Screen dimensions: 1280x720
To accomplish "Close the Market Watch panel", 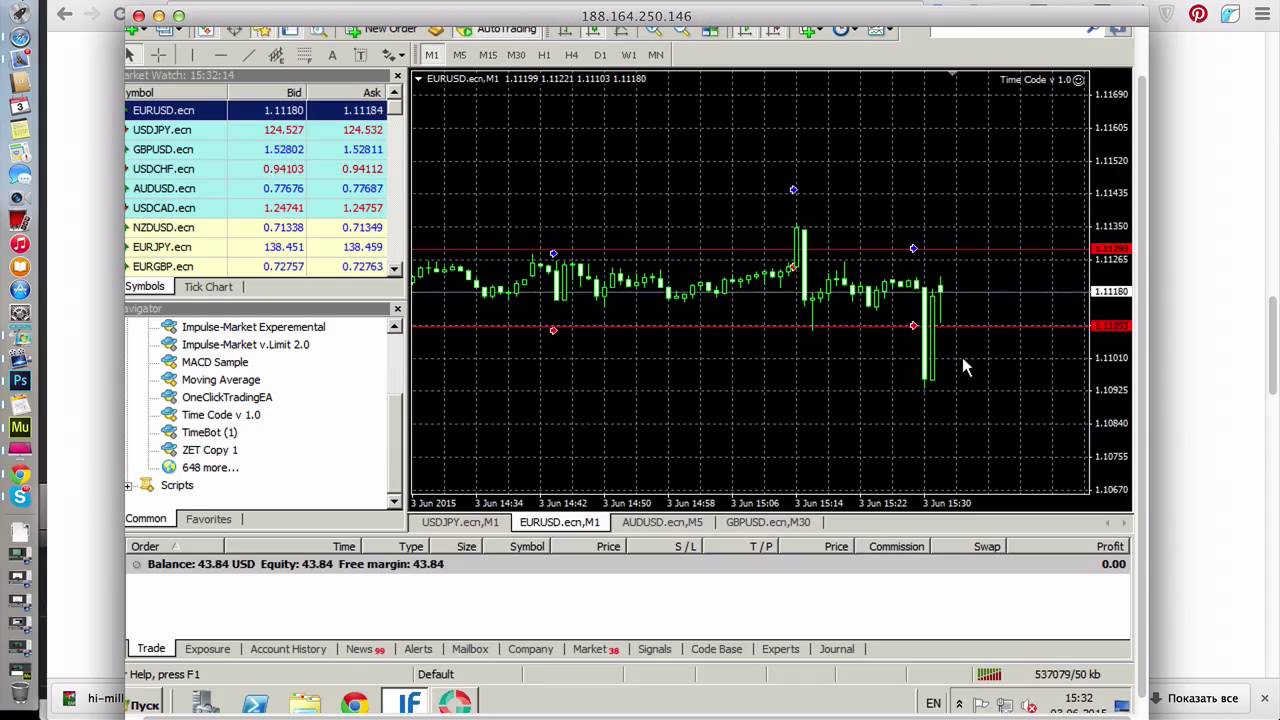I will (x=397, y=75).
